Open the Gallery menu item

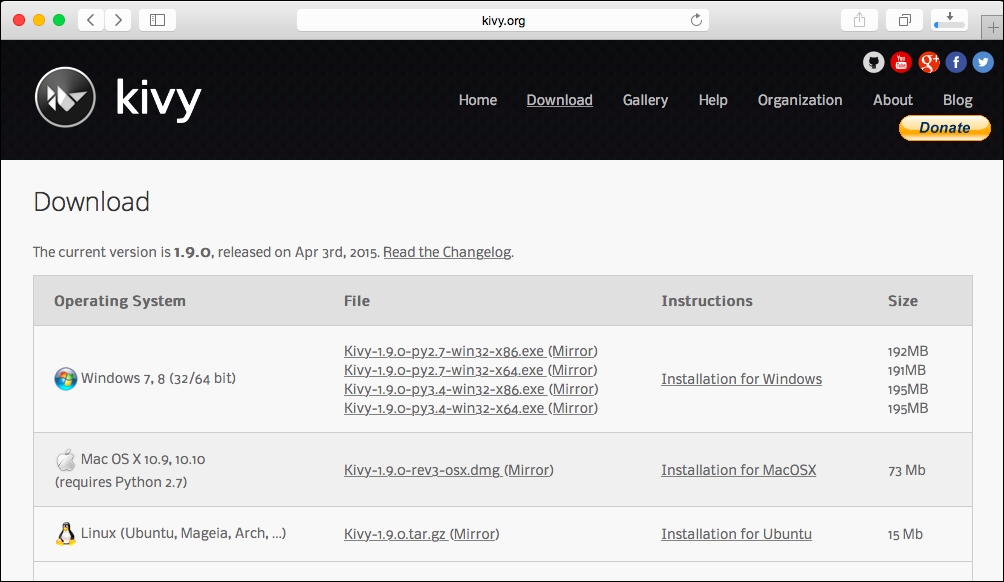645,100
